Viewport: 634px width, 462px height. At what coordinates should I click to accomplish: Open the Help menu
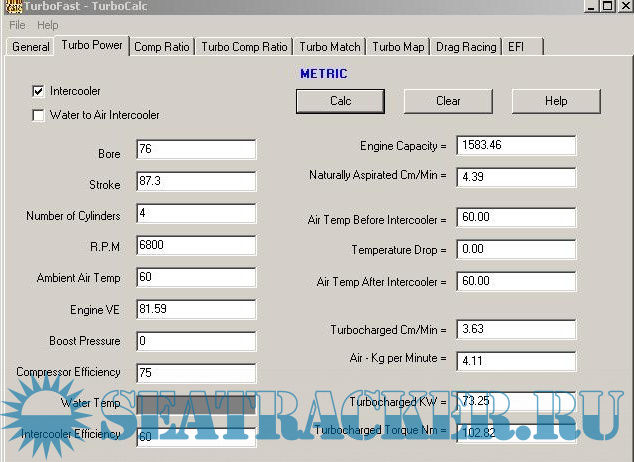pos(48,25)
